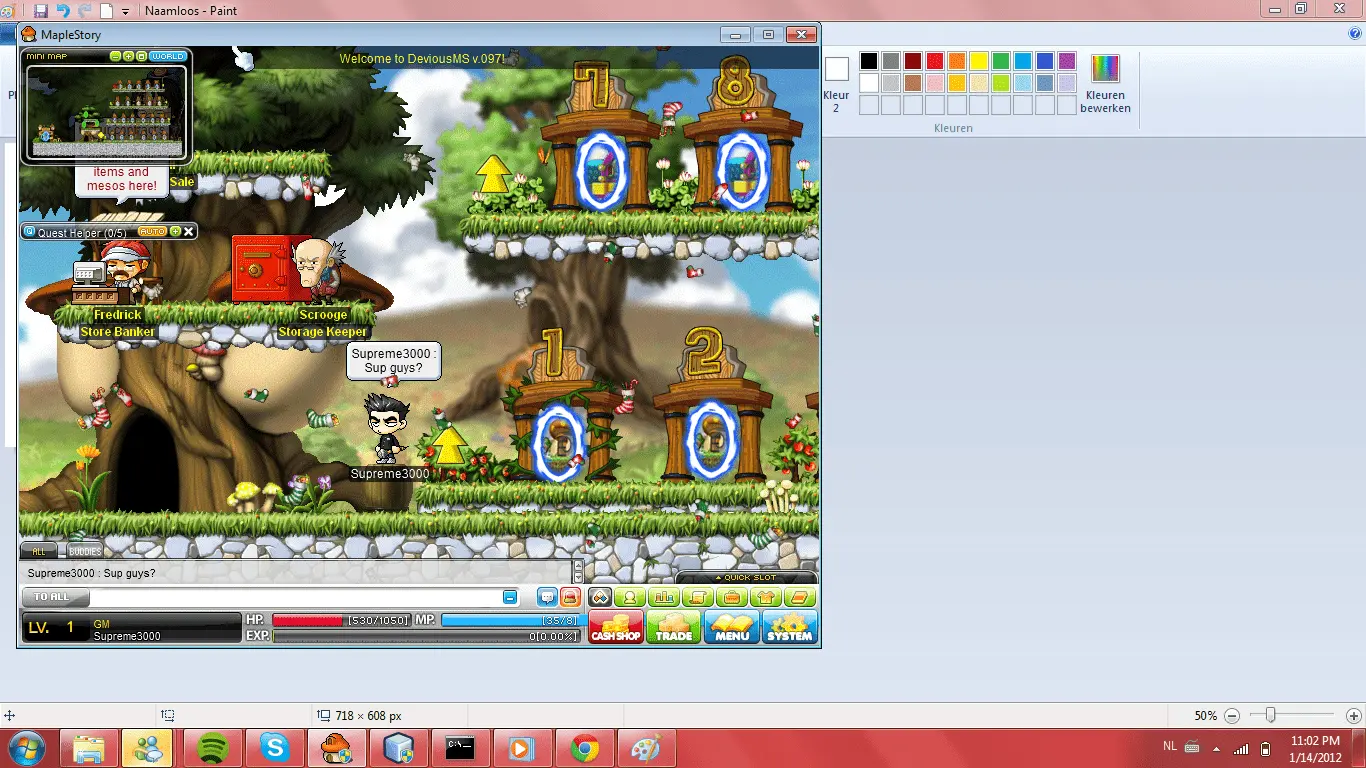Click the blue speech-bubble chat icon

[x=547, y=597]
